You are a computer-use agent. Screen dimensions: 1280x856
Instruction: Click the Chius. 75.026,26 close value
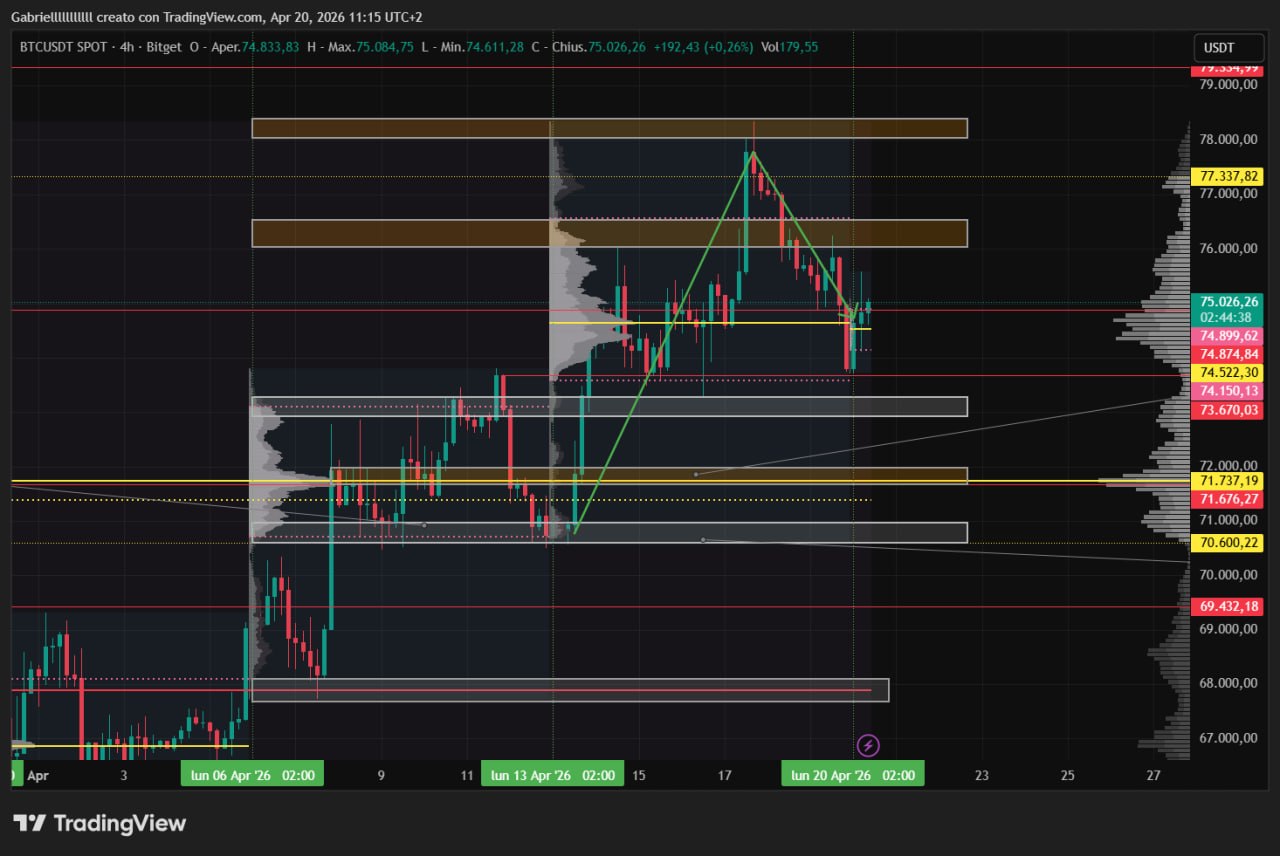point(590,46)
